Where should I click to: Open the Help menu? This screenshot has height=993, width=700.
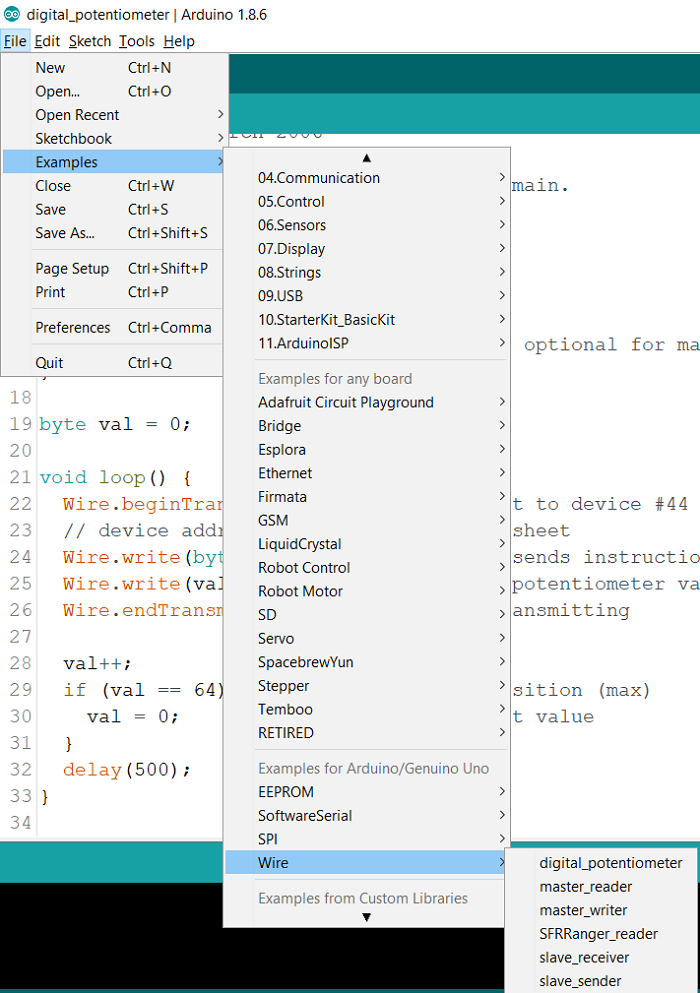(x=179, y=41)
